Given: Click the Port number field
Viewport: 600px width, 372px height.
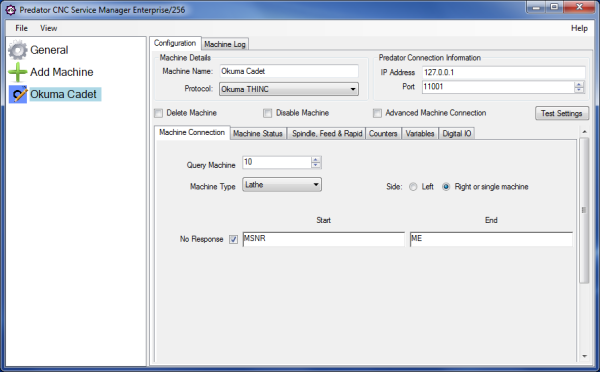Looking at the screenshot, I should pyautogui.click(x=498, y=87).
